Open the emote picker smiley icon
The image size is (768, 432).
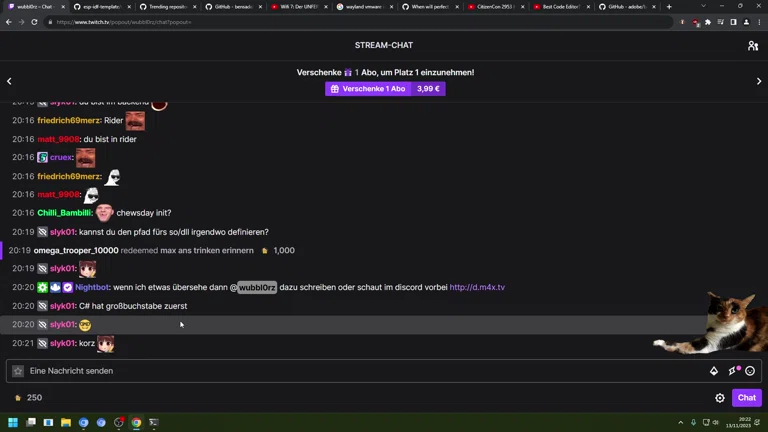750,371
